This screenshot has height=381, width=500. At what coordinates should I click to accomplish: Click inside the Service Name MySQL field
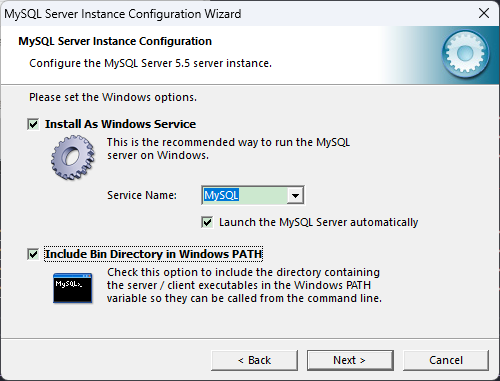pyautogui.click(x=245, y=195)
